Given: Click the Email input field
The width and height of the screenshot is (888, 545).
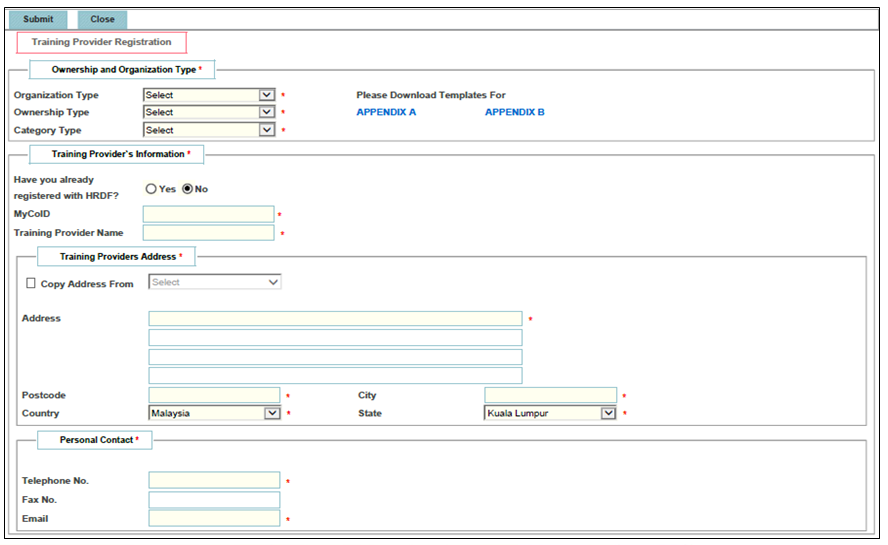Looking at the screenshot, I should [214, 518].
